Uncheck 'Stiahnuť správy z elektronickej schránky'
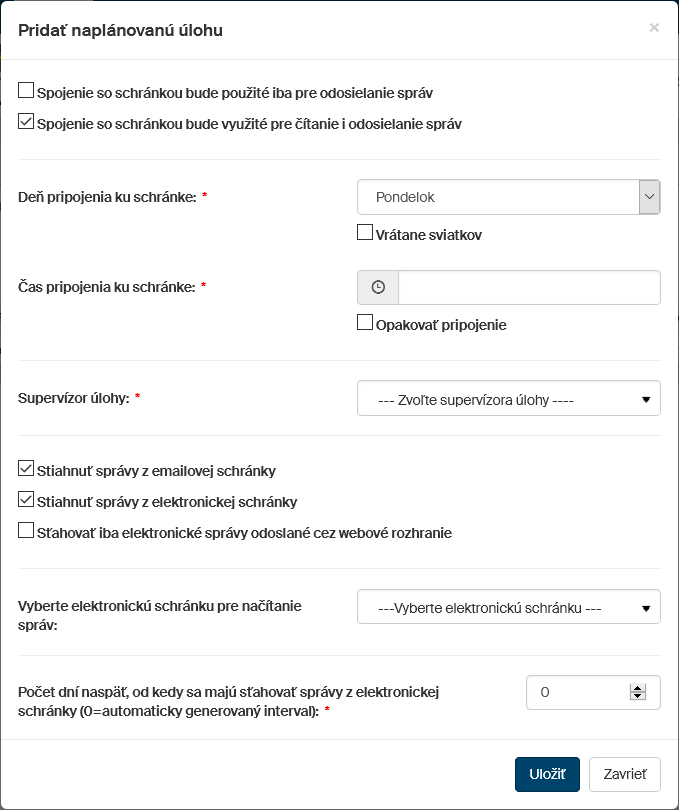 click(26, 499)
